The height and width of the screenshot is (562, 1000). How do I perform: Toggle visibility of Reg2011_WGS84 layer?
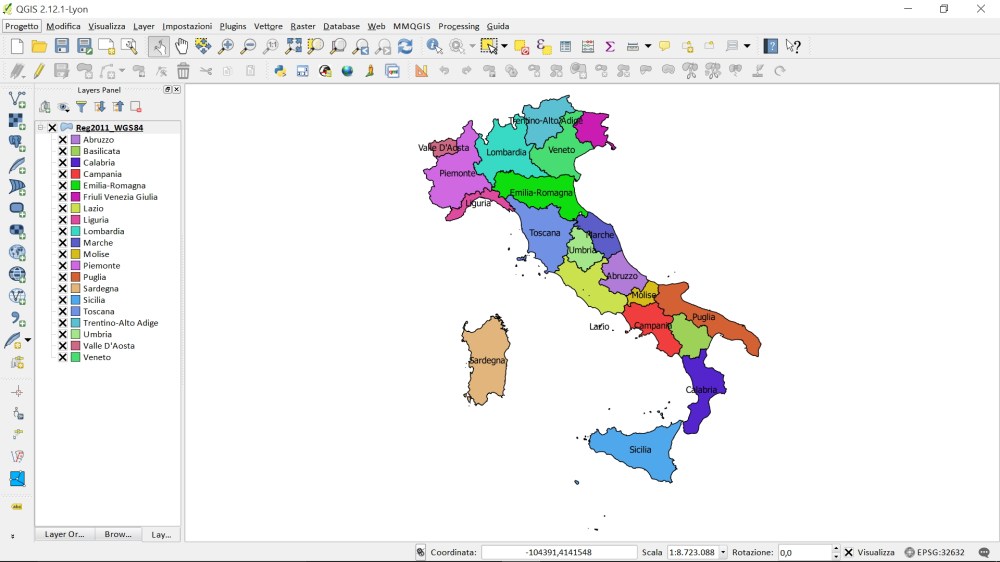coord(53,128)
